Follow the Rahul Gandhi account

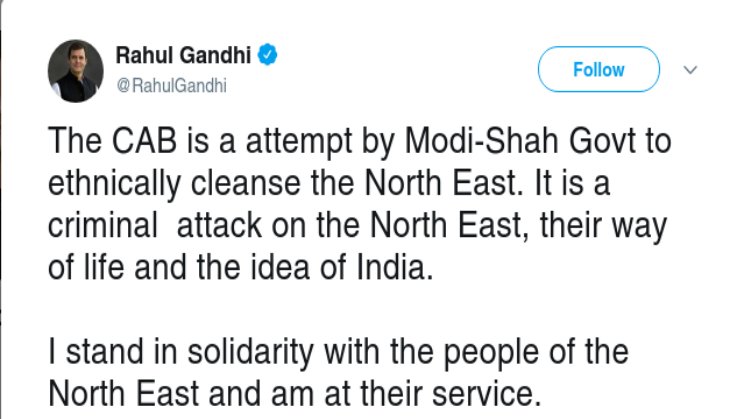[x=599, y=69]
